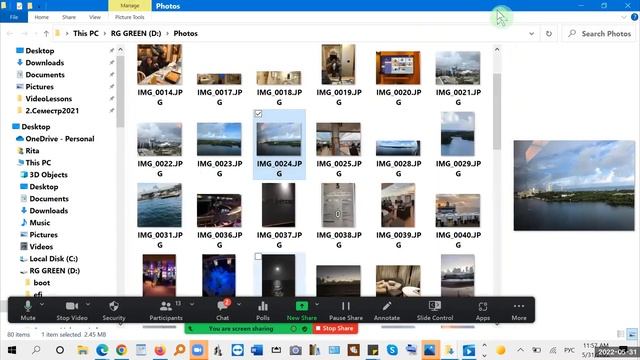Open Microsoft Edge from taskbar
The width and height of the screenshot is (640, 360).
pos(102,350)
